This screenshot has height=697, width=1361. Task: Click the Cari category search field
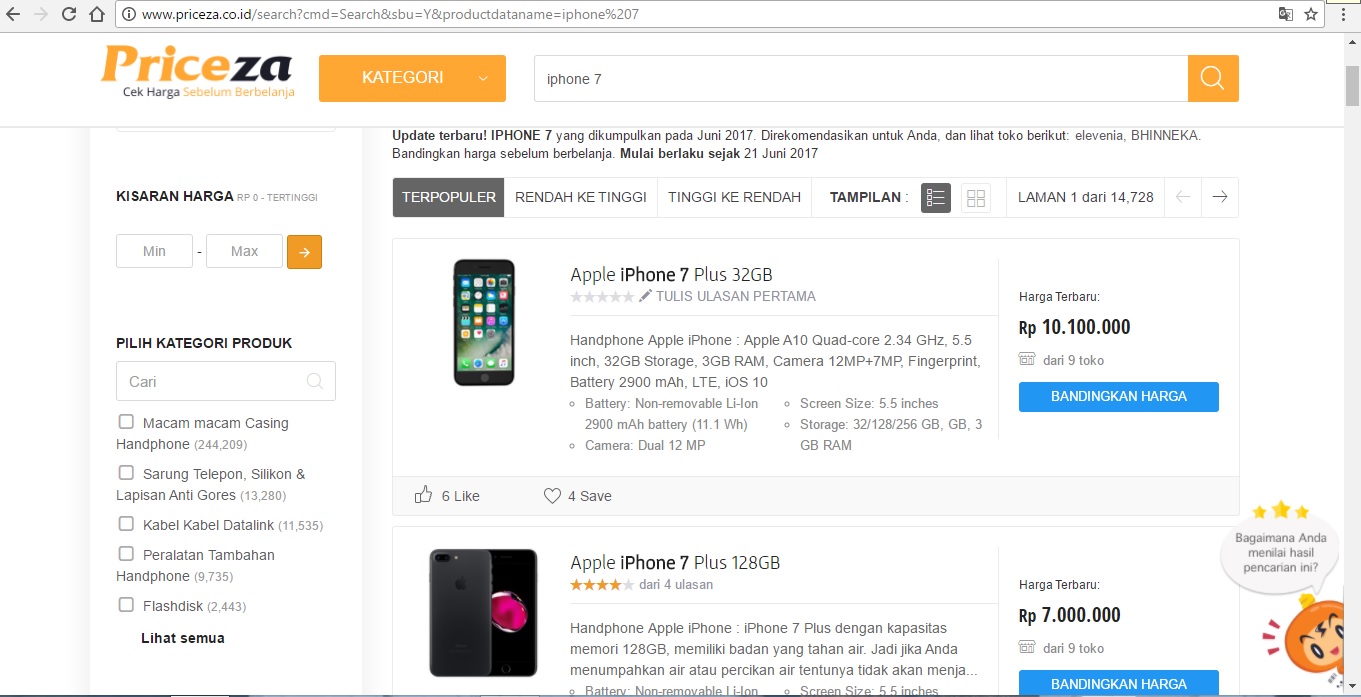click(226, 381)
